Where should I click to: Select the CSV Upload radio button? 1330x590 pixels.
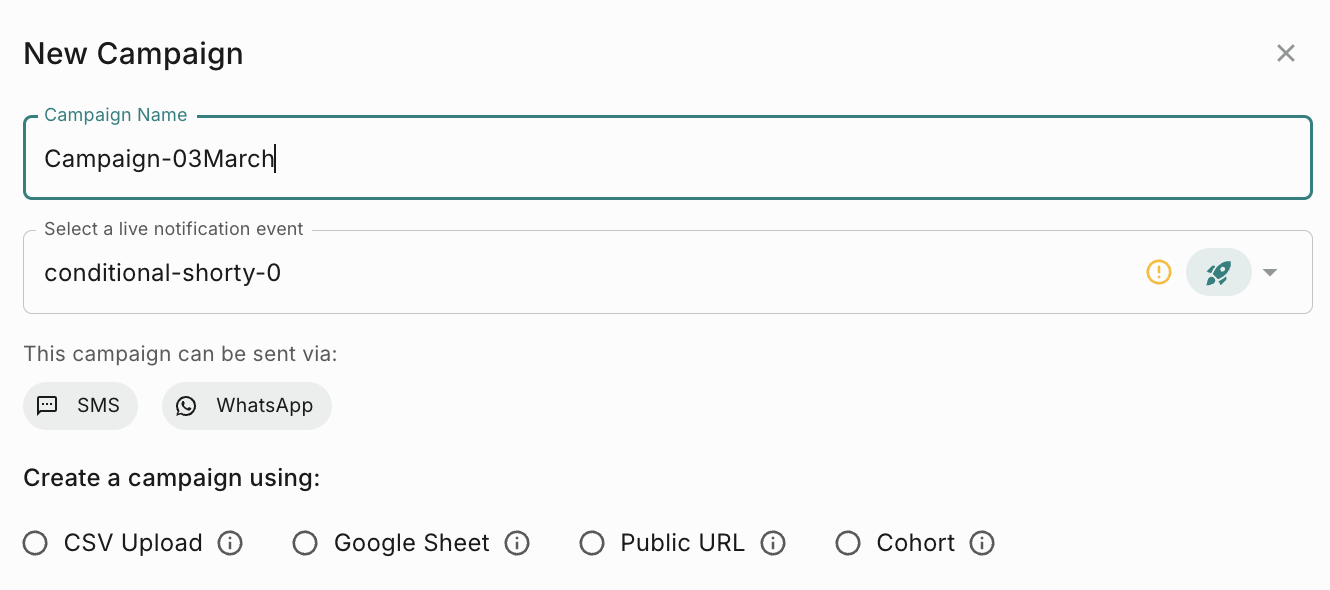(x=36, y=543)
